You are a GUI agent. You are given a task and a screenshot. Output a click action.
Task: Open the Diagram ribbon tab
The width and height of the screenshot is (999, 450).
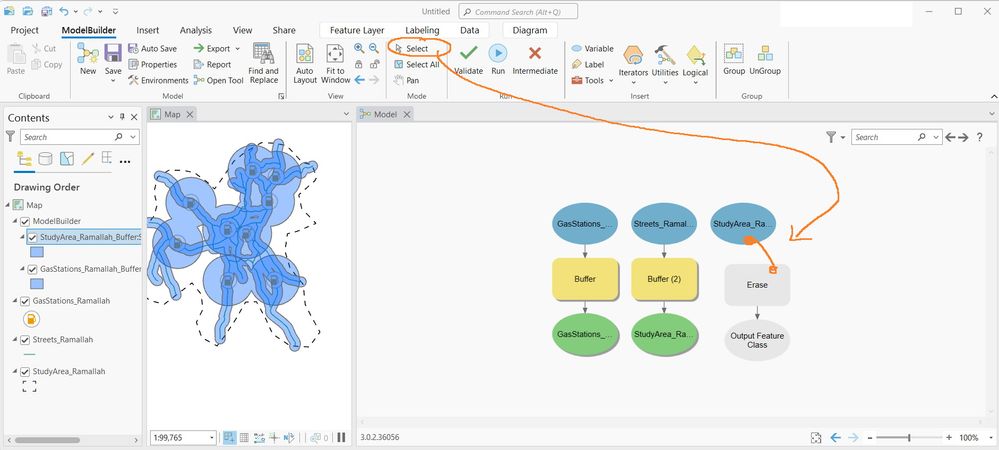[x=529, y=30]
